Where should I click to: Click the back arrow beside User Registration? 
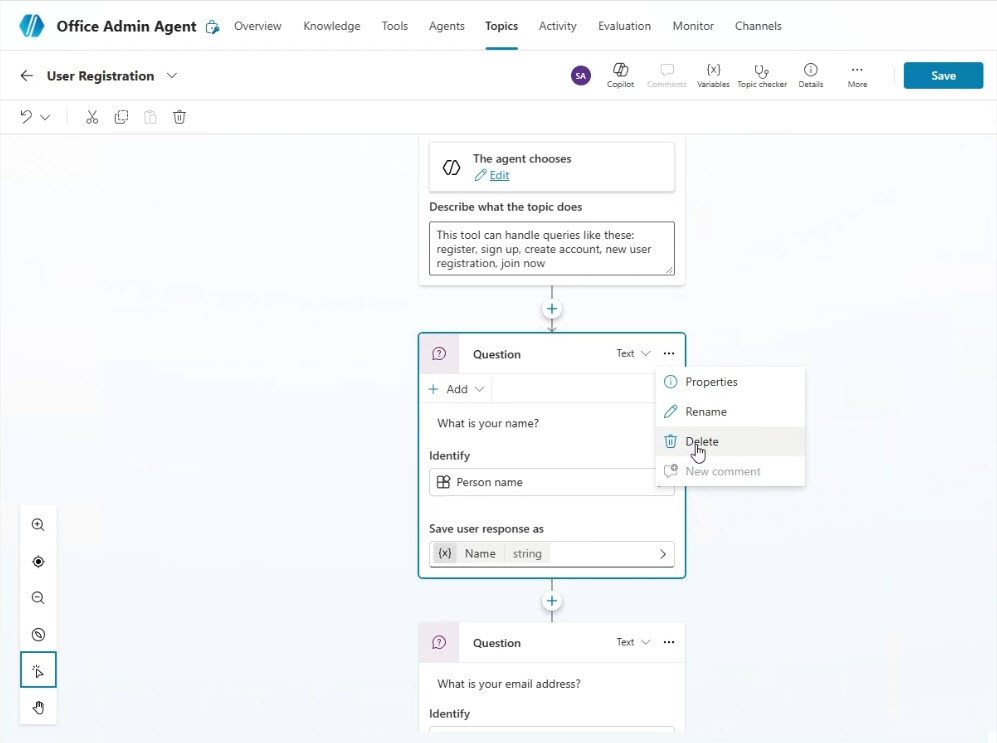[27, 76]
